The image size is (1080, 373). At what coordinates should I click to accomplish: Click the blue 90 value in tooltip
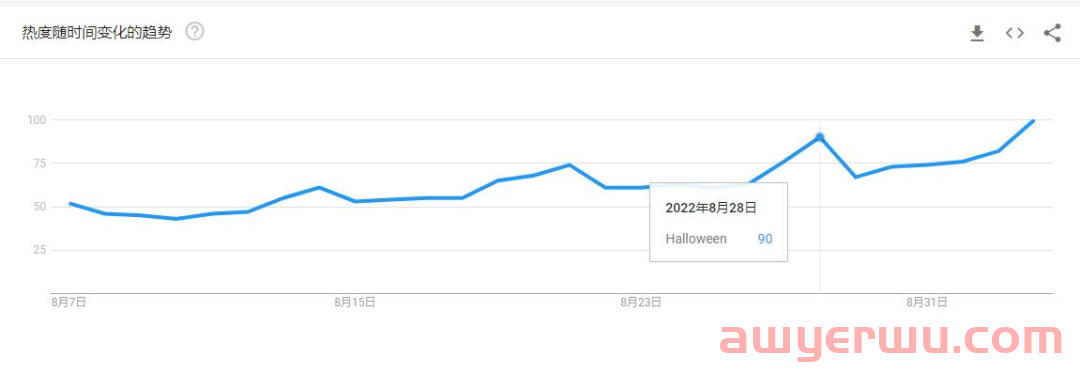coord(765,239)
